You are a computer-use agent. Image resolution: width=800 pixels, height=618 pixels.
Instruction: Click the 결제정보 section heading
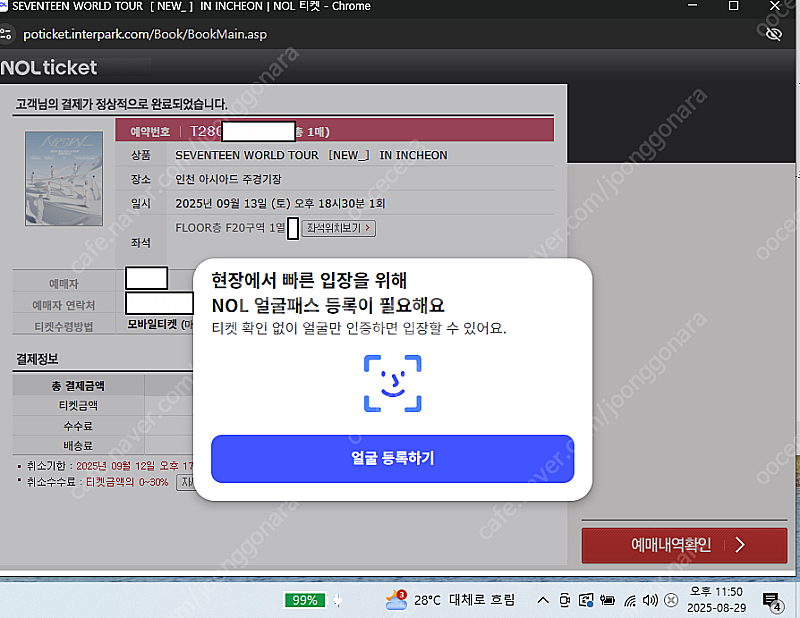click(x=37, y=359)
